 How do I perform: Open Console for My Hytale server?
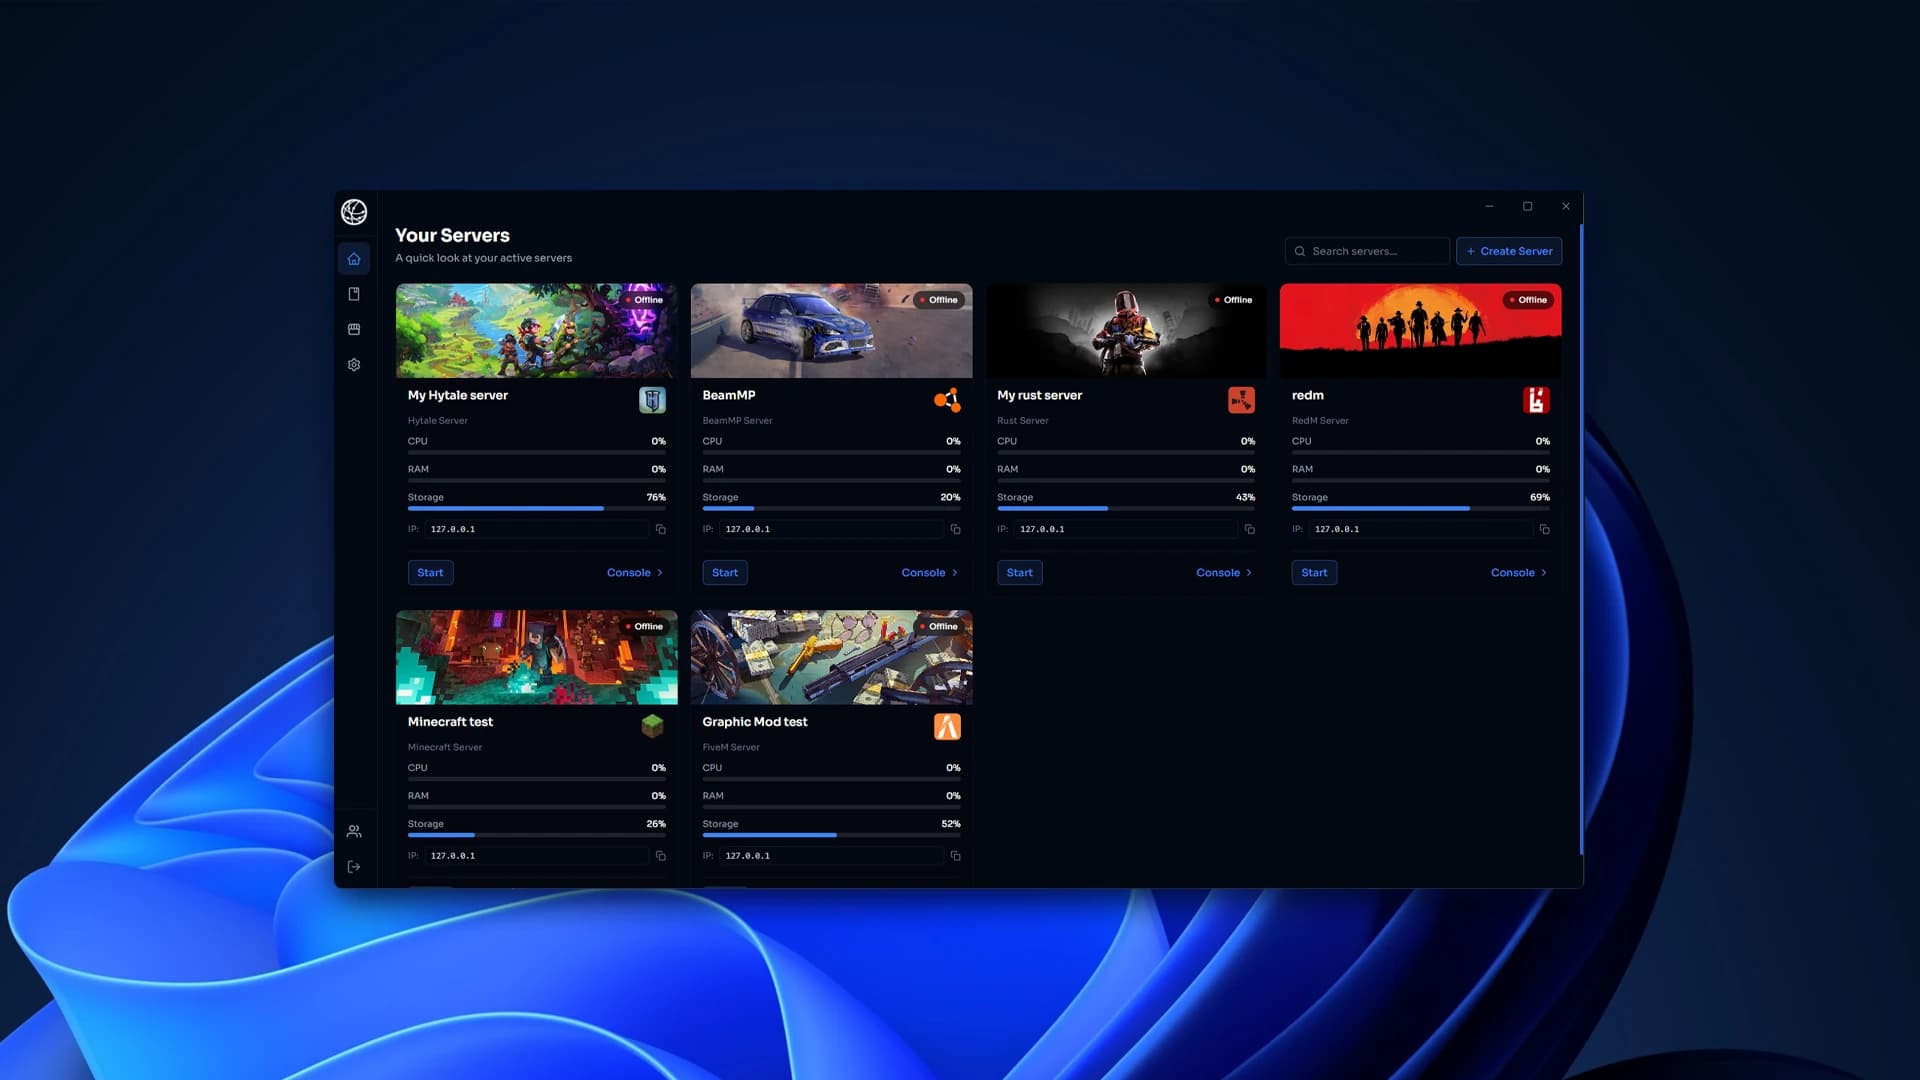[635, 573]
